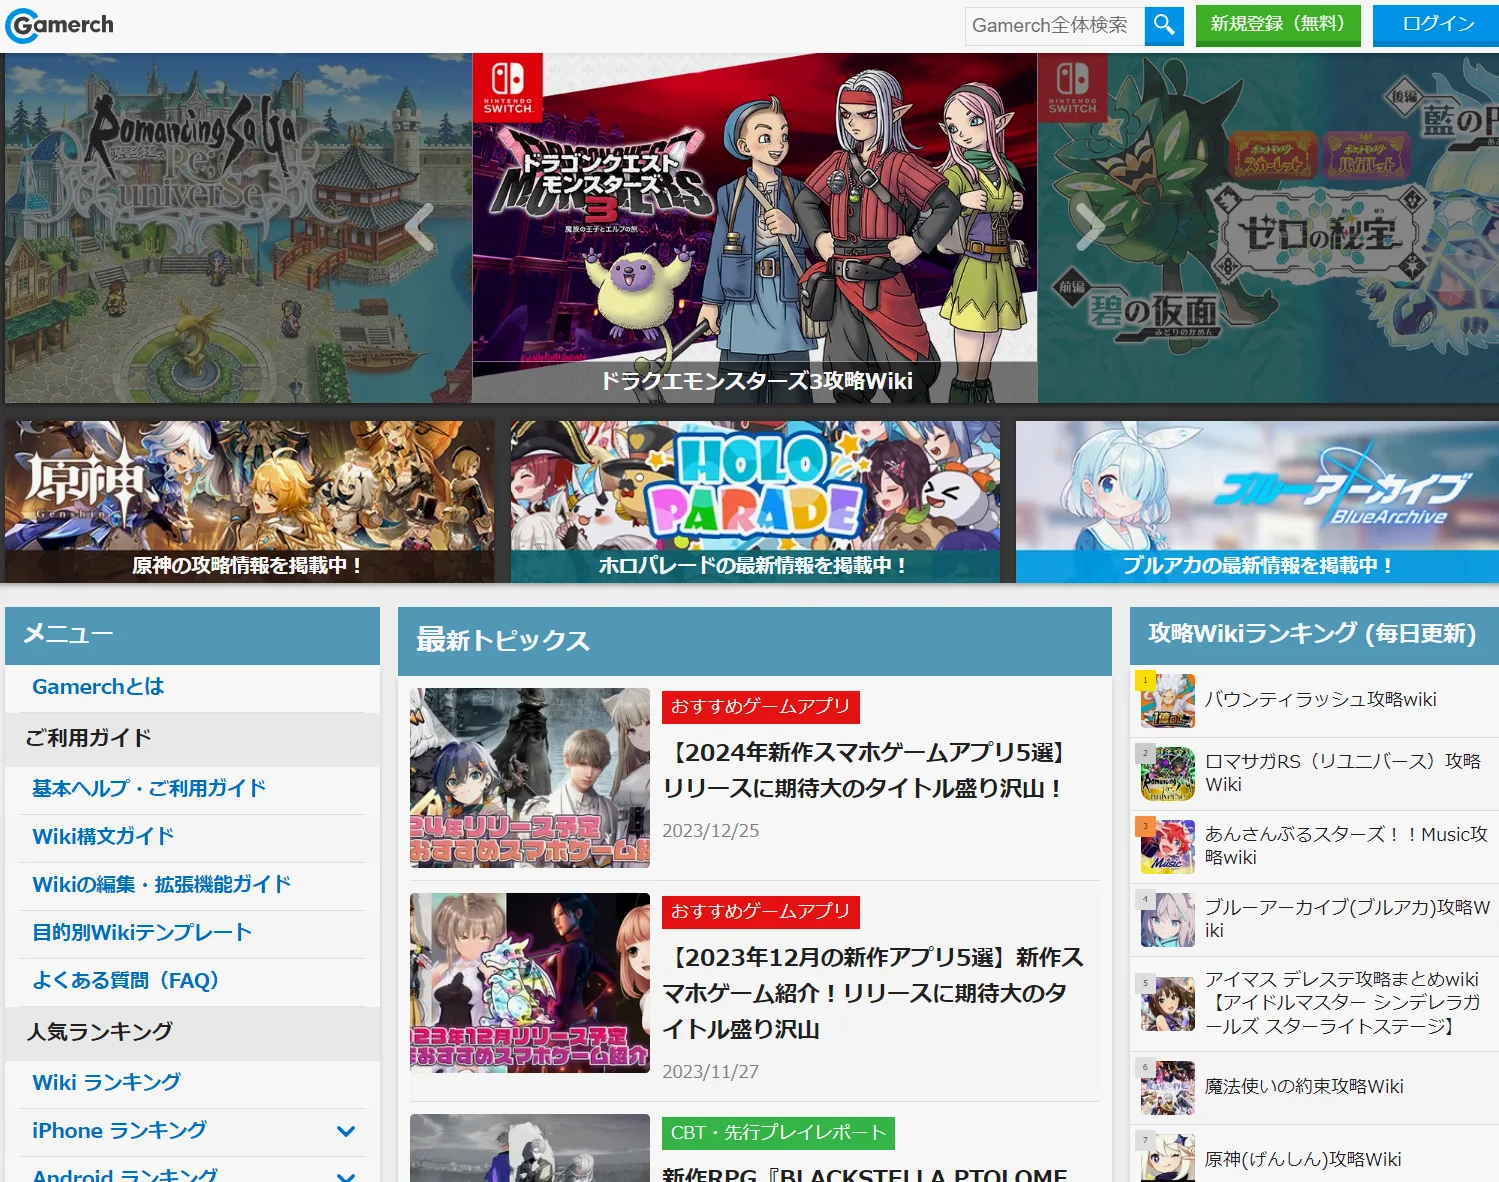Image resolution: width=1499 pixels, height=1182 pixels.
Task: Click the Ensemble Stars Music ranking icon
Action: click(x=1167, y=846)
